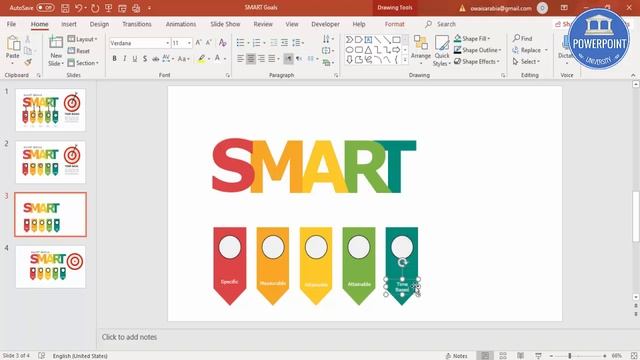The image size is (640, 360).
Task: Toggle Notes pane in status bar
Action: click(457, 356)
